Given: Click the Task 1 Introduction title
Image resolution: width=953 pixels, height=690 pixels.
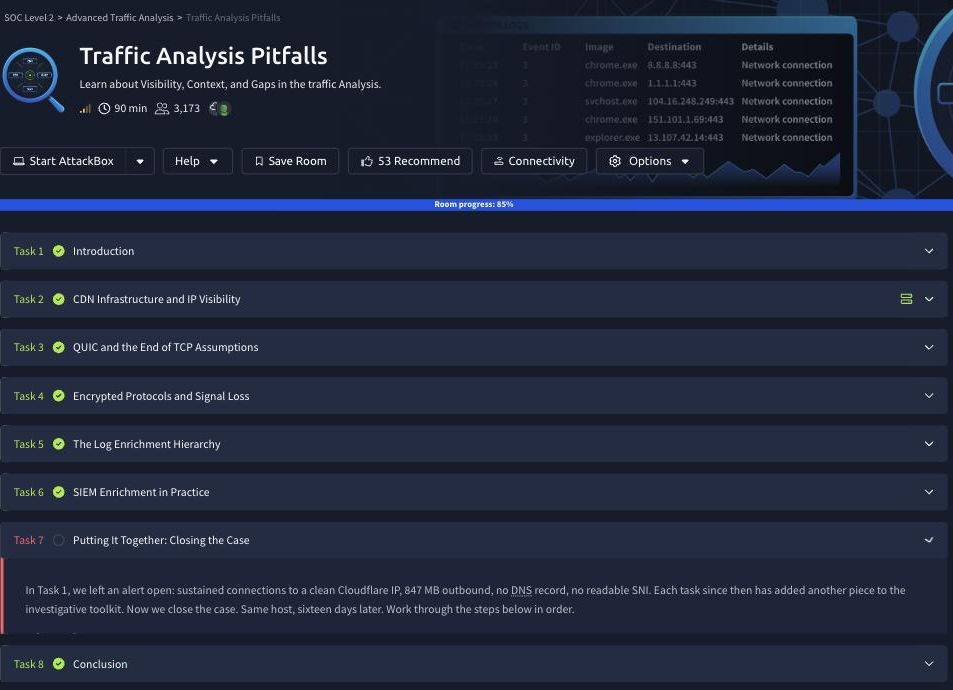Looking at the screenshot, I should (x=103, y=251).
